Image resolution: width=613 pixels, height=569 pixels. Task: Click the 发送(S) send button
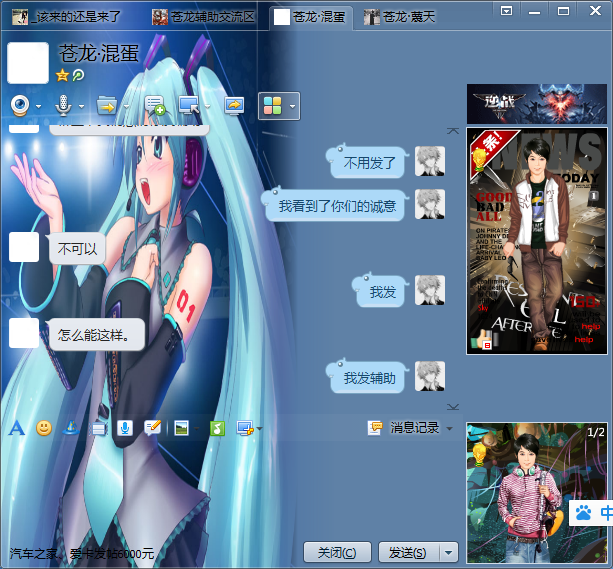(x=409, y=552)
